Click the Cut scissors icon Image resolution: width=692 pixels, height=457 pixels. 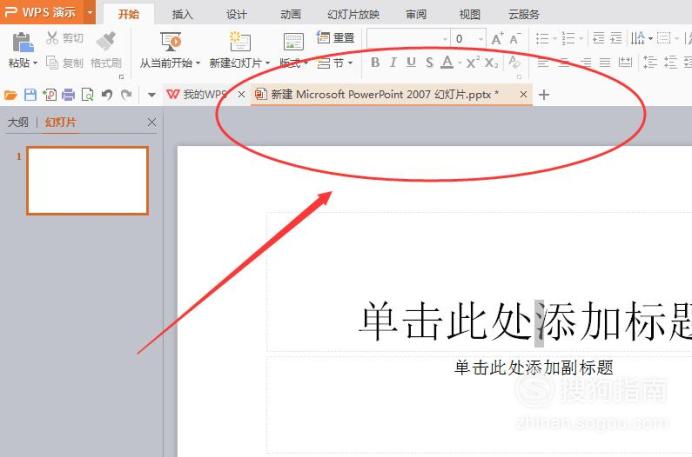pyautogui.click(x=52, y=38)
